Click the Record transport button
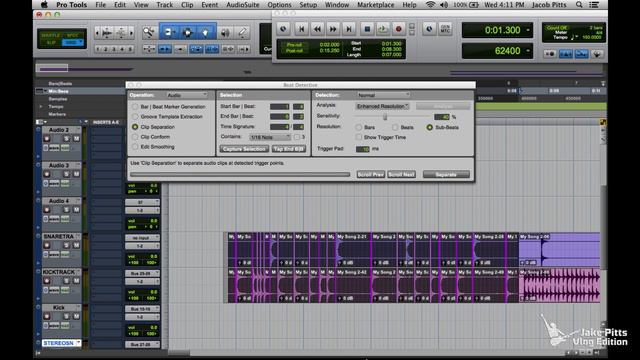Screen dimensions: 640x360 click(x=398, y=29)
